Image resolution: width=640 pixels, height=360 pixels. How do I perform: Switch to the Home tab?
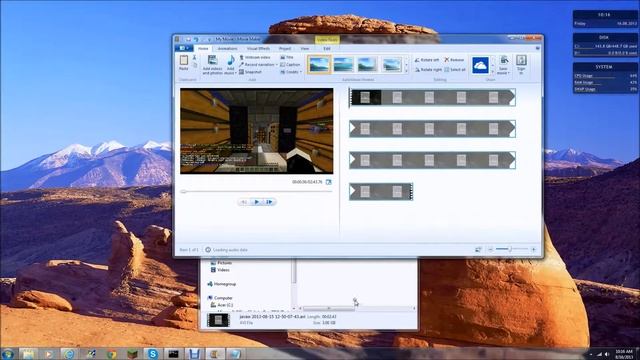[x=203, y=49]
